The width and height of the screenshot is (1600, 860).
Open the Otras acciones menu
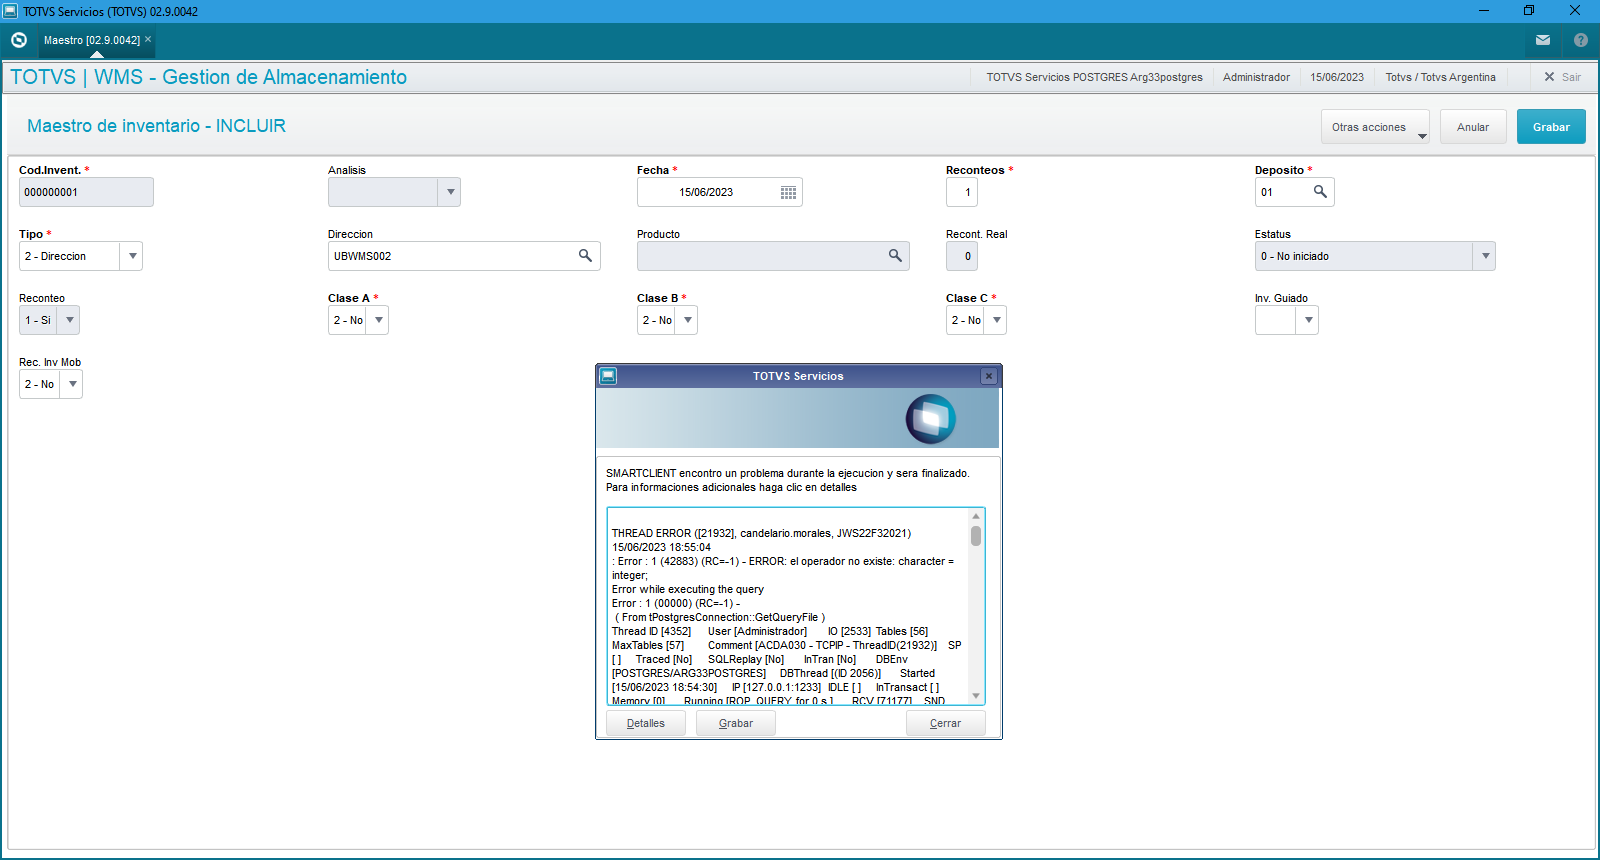1375,127
